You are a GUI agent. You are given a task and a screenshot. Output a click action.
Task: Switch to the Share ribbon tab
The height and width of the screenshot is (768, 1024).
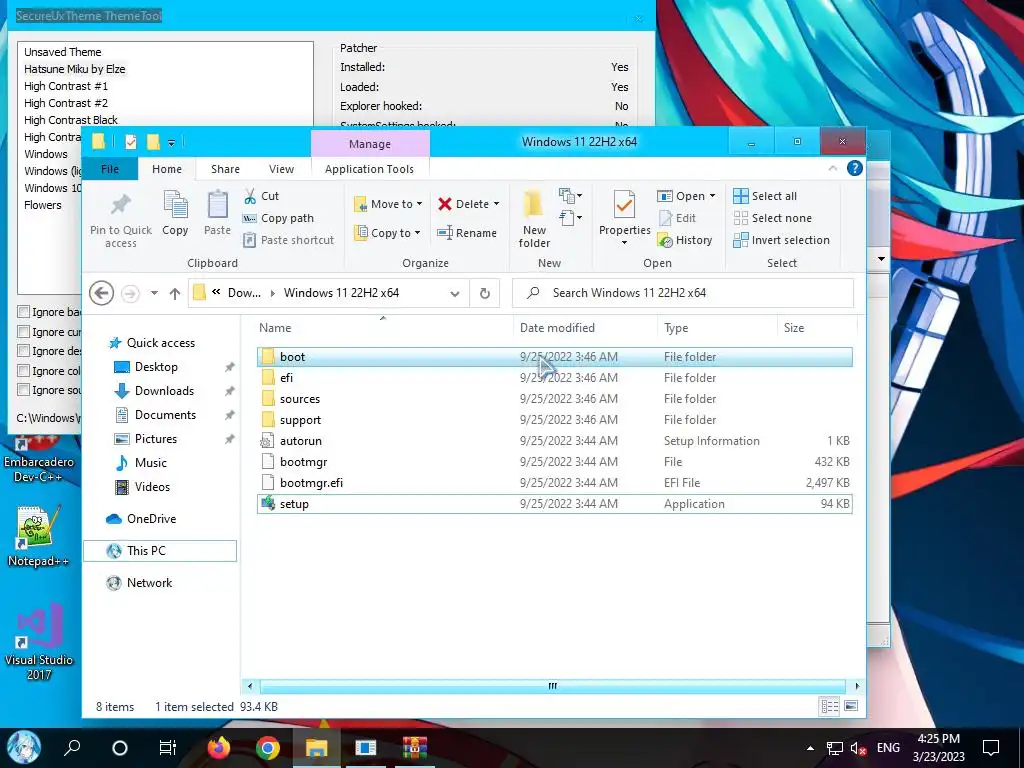(x=225, y=169)
